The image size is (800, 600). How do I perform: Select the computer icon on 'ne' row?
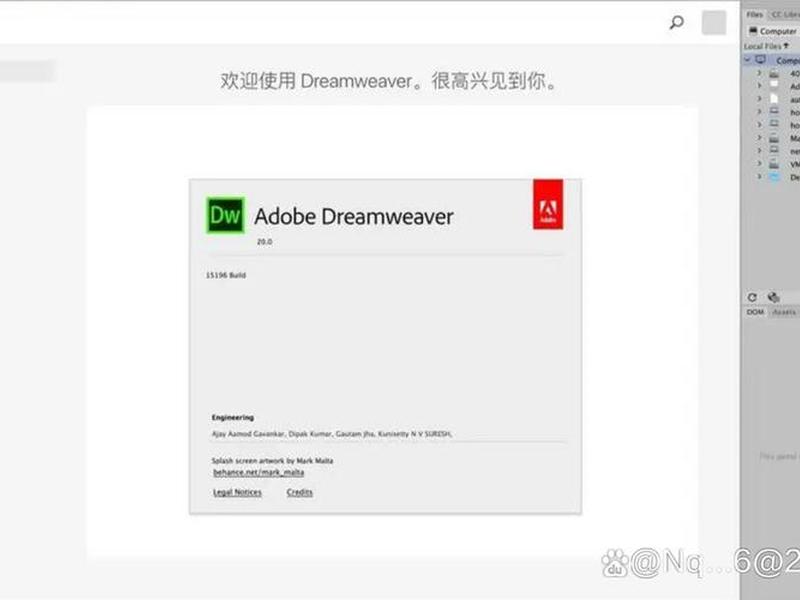(x=774, y=150)
